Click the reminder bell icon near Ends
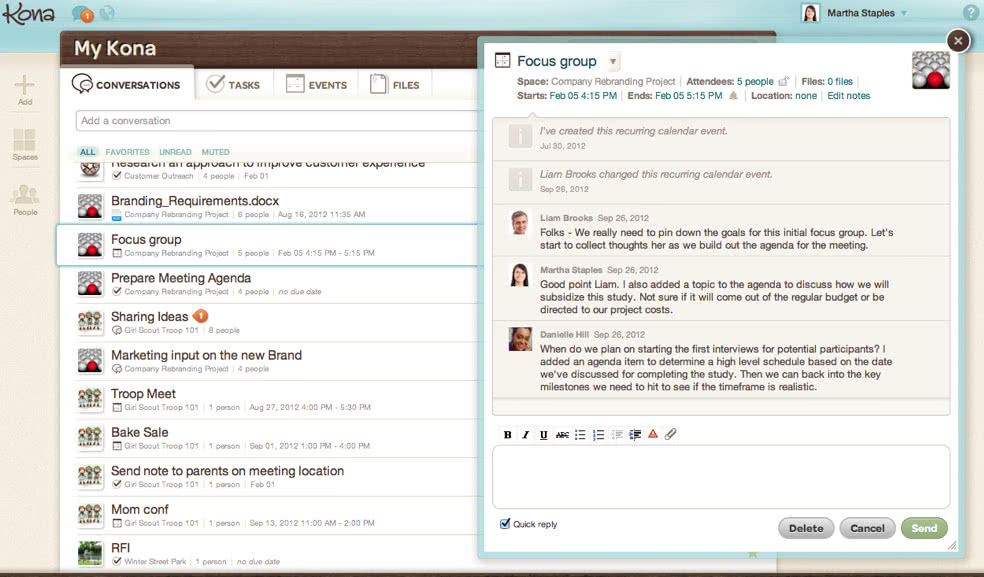This screenshot has height=577, width=984. pyautogui.click(x=733, y=95)
